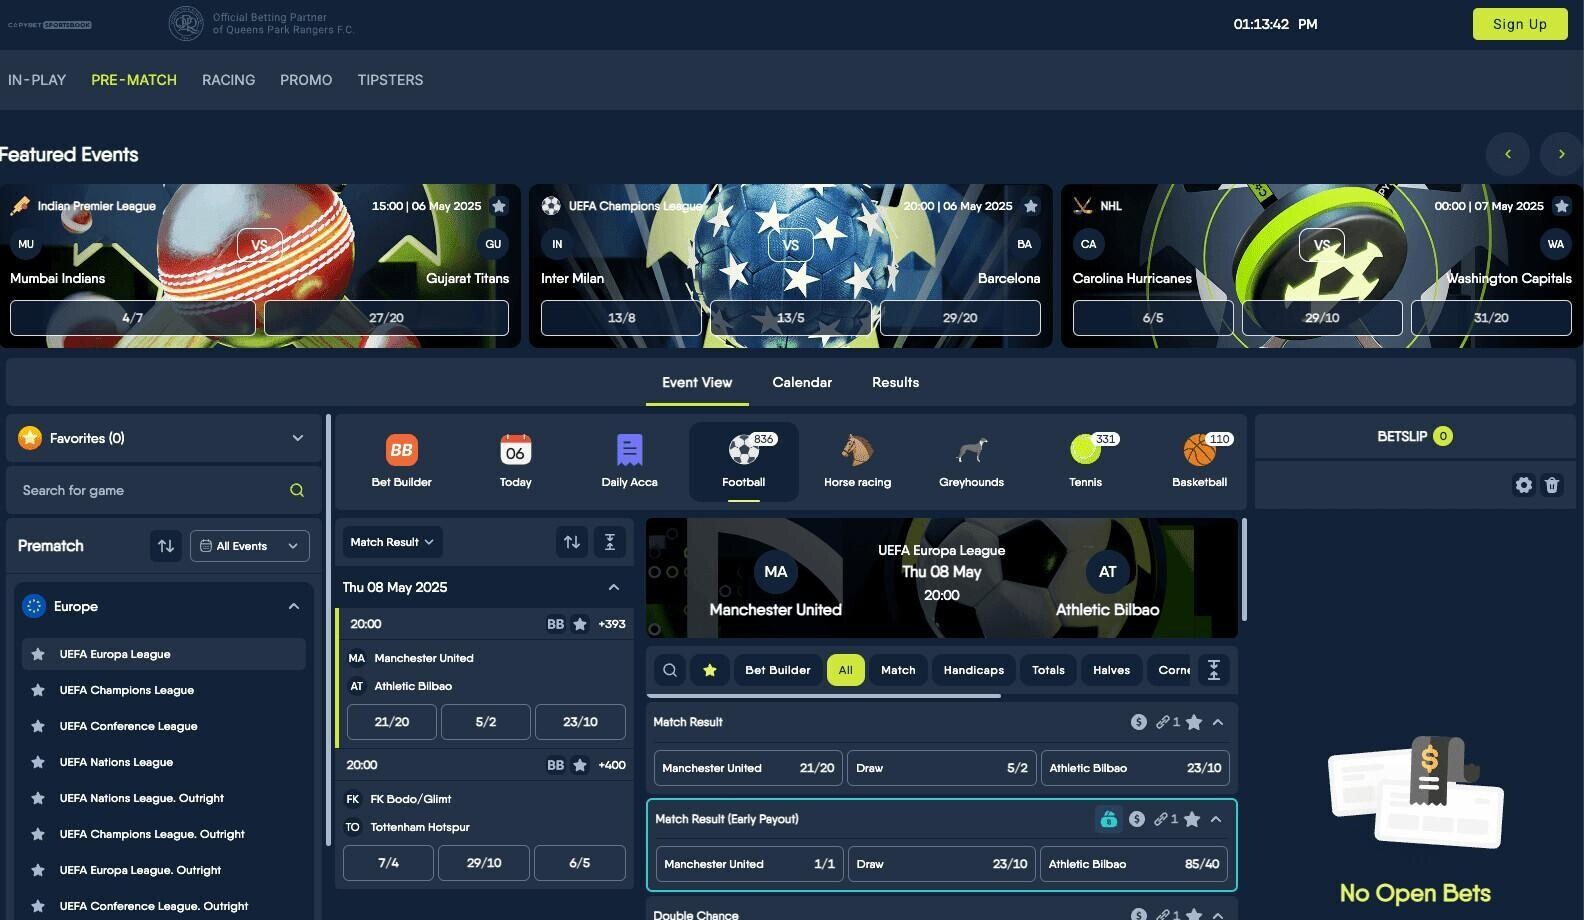
Task: Favorite the Mumbai Indians featured event star
Action: pyautogui.click(x=499, y=206)
